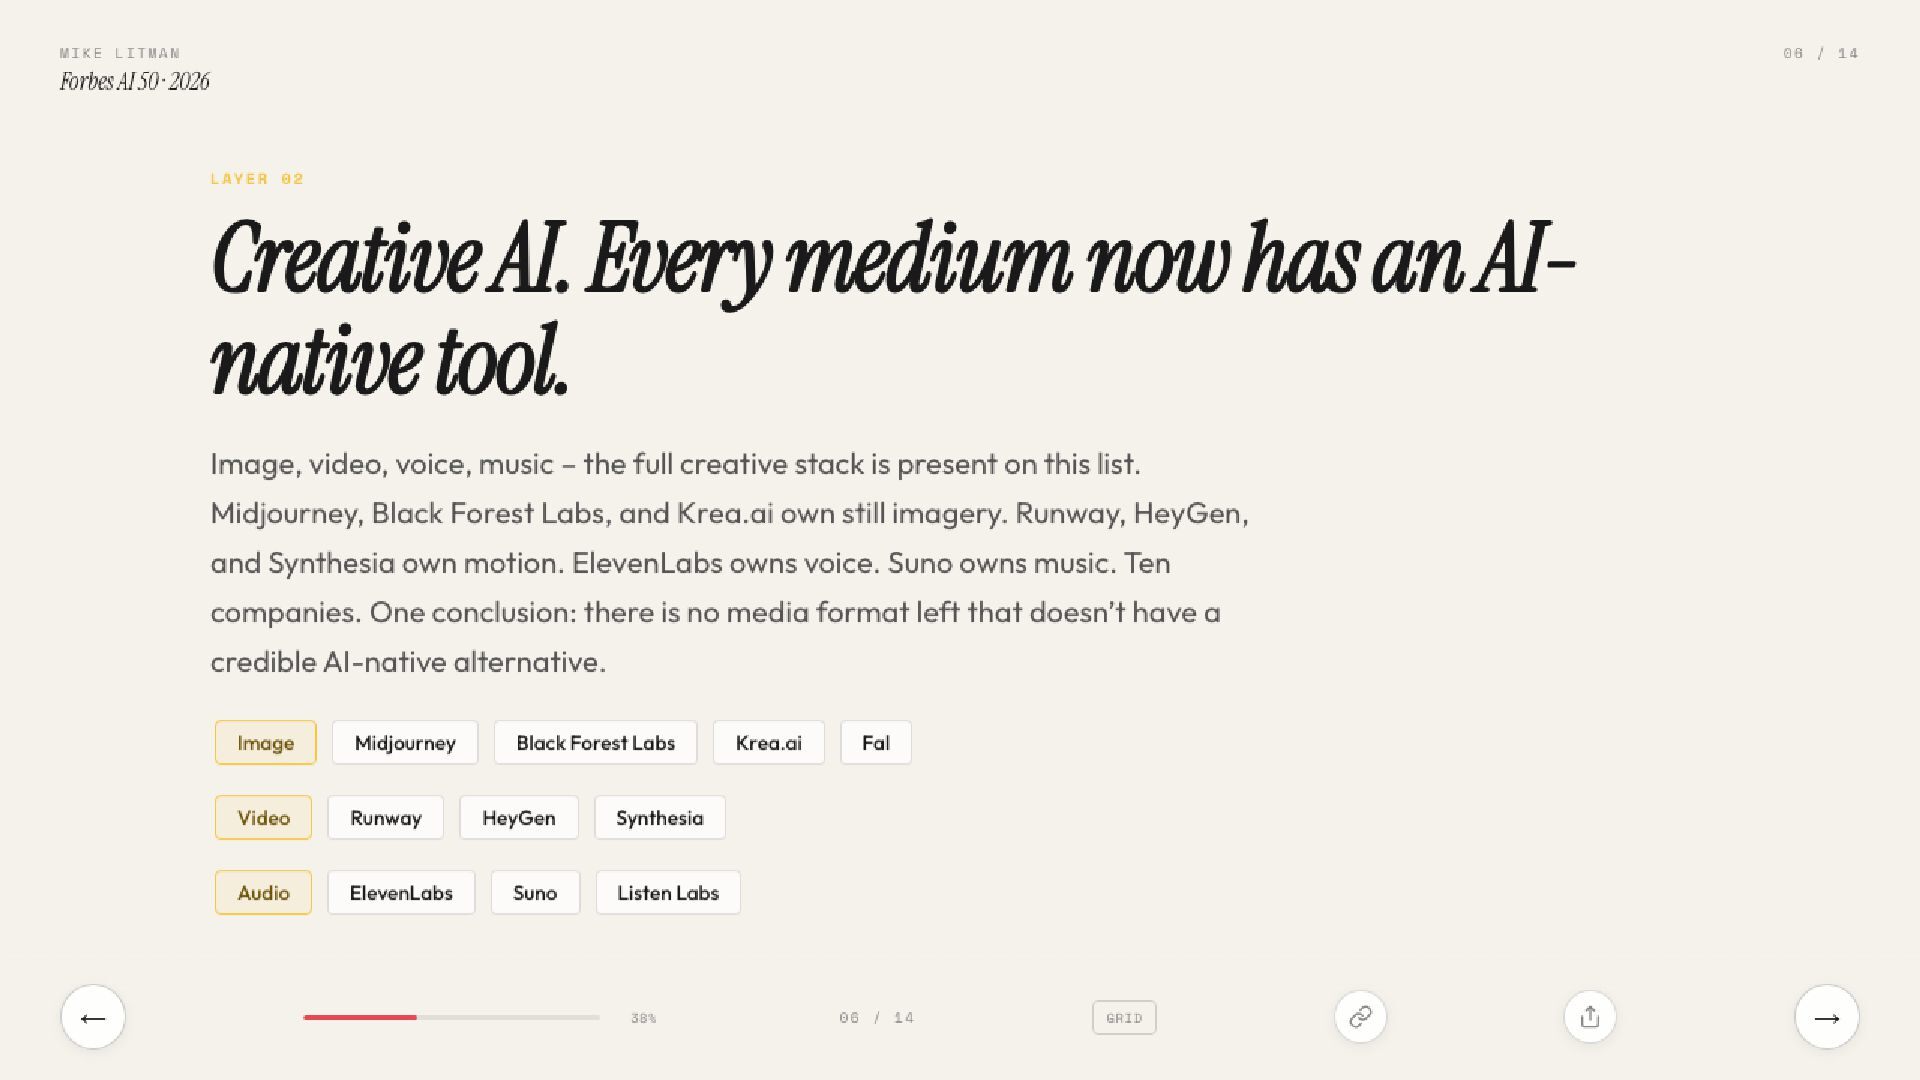Select the Suno chip
This screenshot has width=1920, height=1080.
[535, 893]
